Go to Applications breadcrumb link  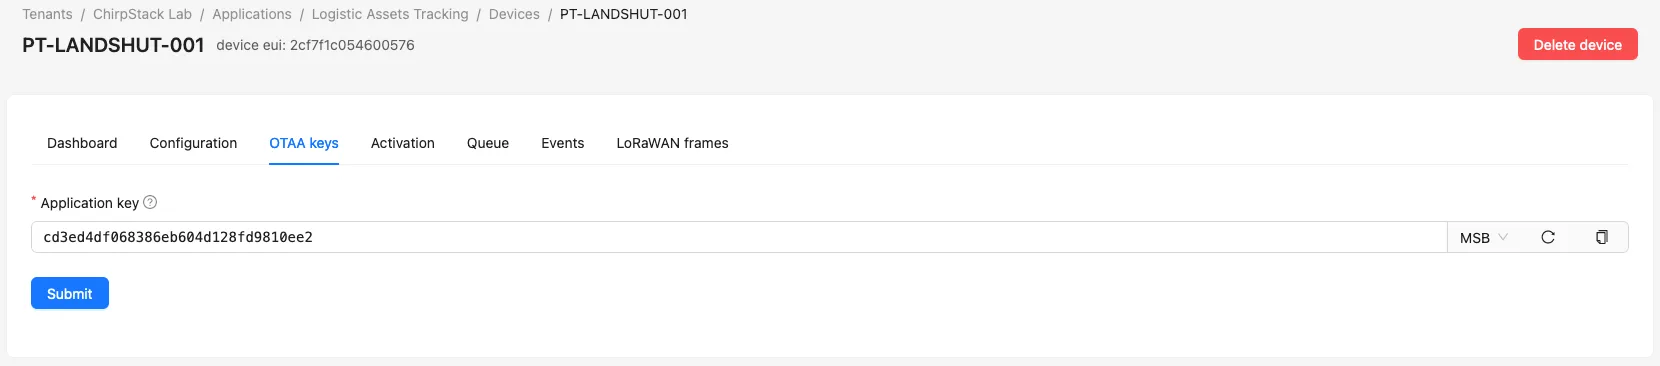[x=252, y=14]
